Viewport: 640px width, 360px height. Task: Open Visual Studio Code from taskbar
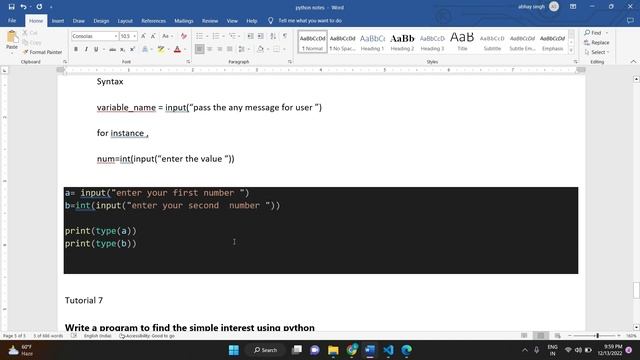(388, 350)
